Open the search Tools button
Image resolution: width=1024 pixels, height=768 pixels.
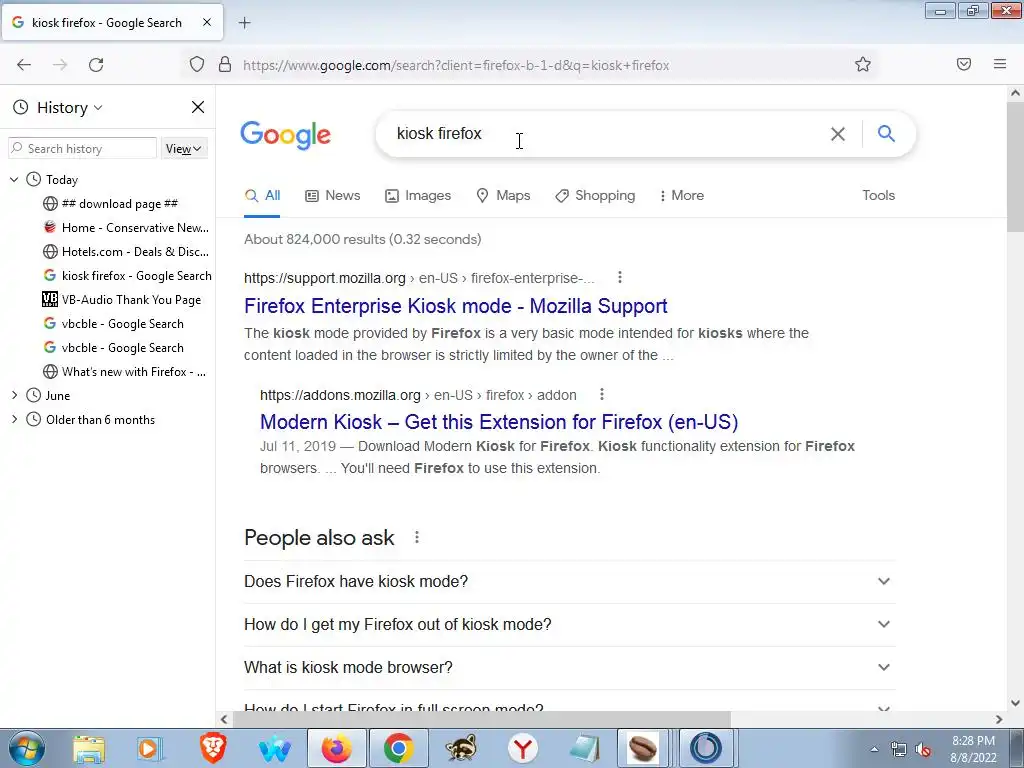[878, 195]
